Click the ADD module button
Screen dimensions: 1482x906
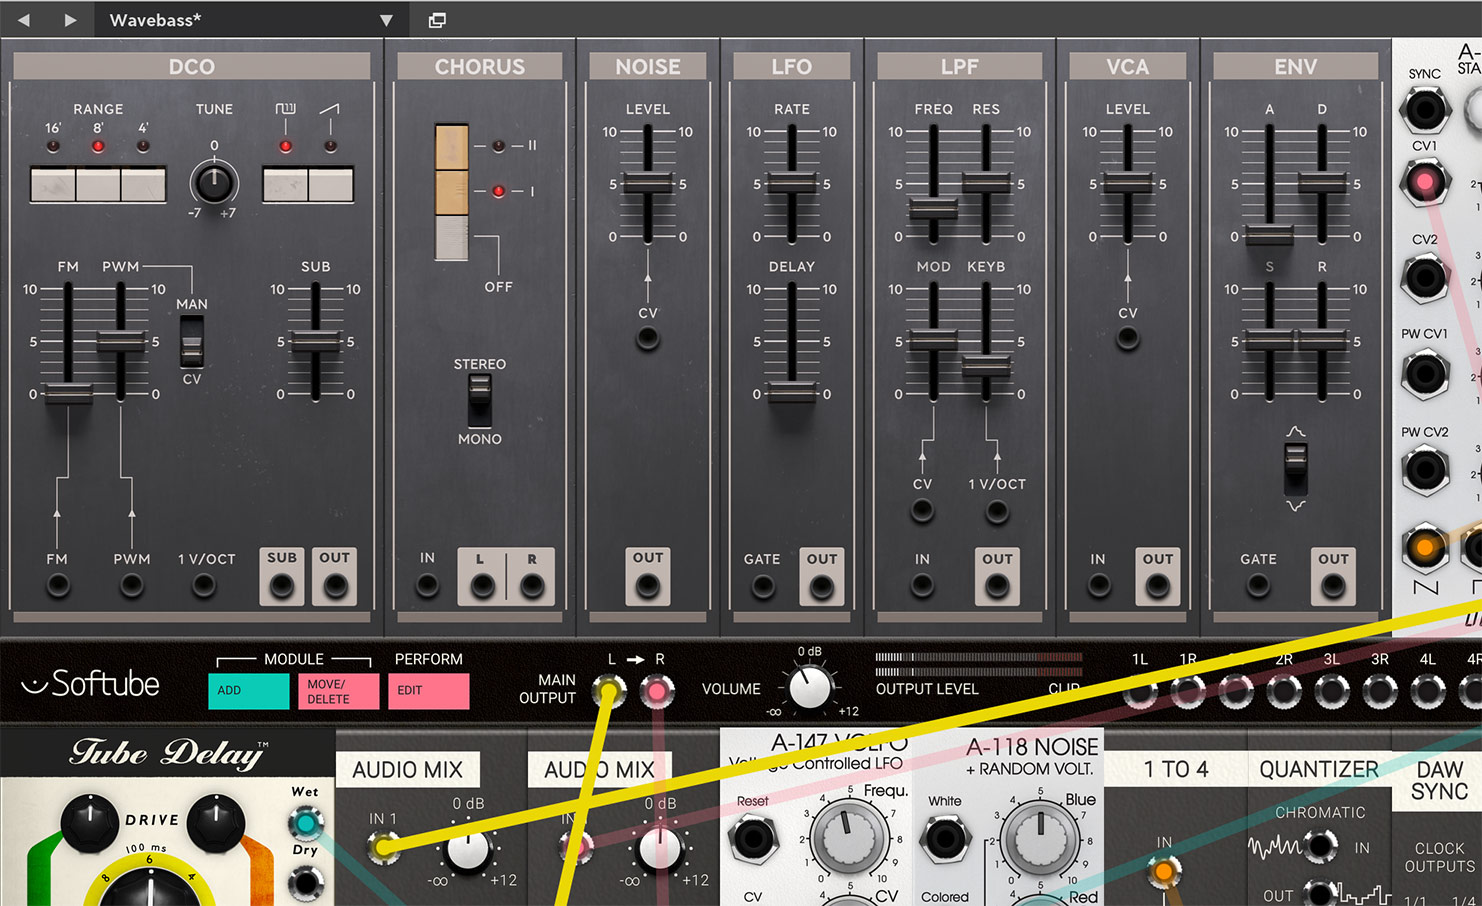249,691
